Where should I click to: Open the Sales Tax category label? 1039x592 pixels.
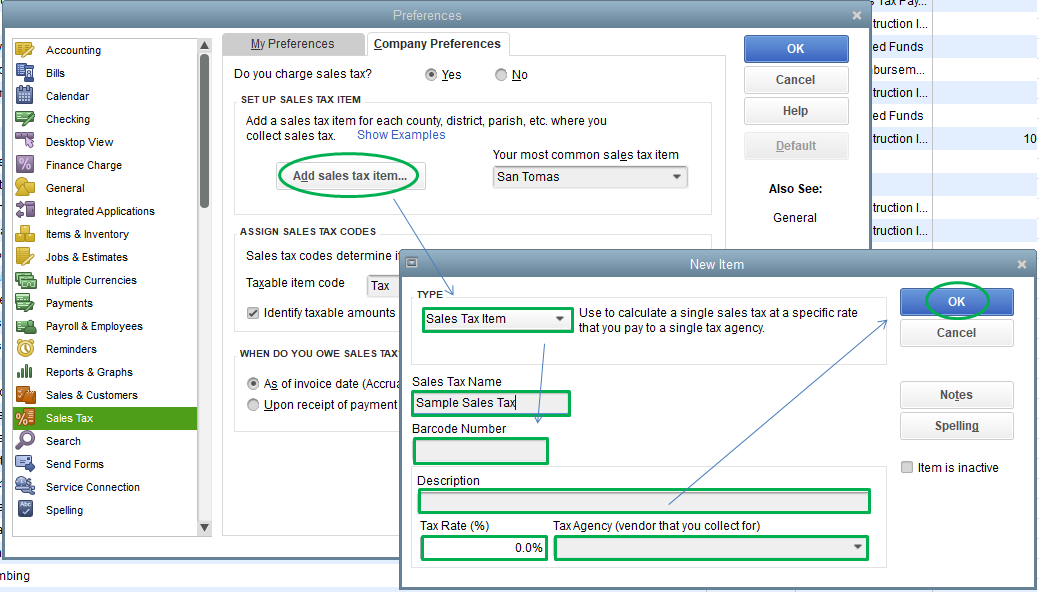[x=70, y=418]
